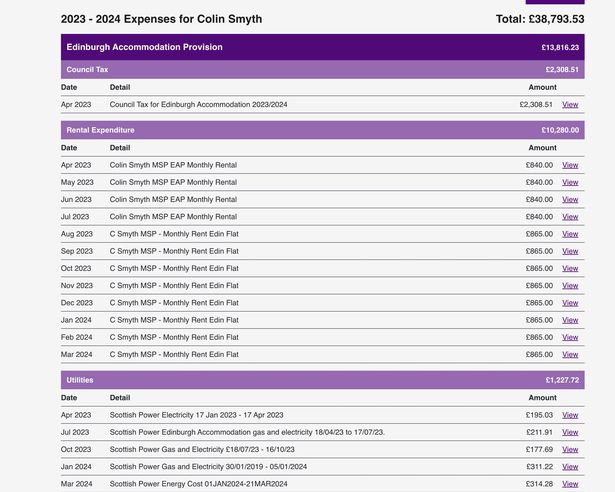Image resolution: width=615 pixels, height=492 pixels.
Task: View the Jan 2024 monthly rent
Action: coord(570,321)
